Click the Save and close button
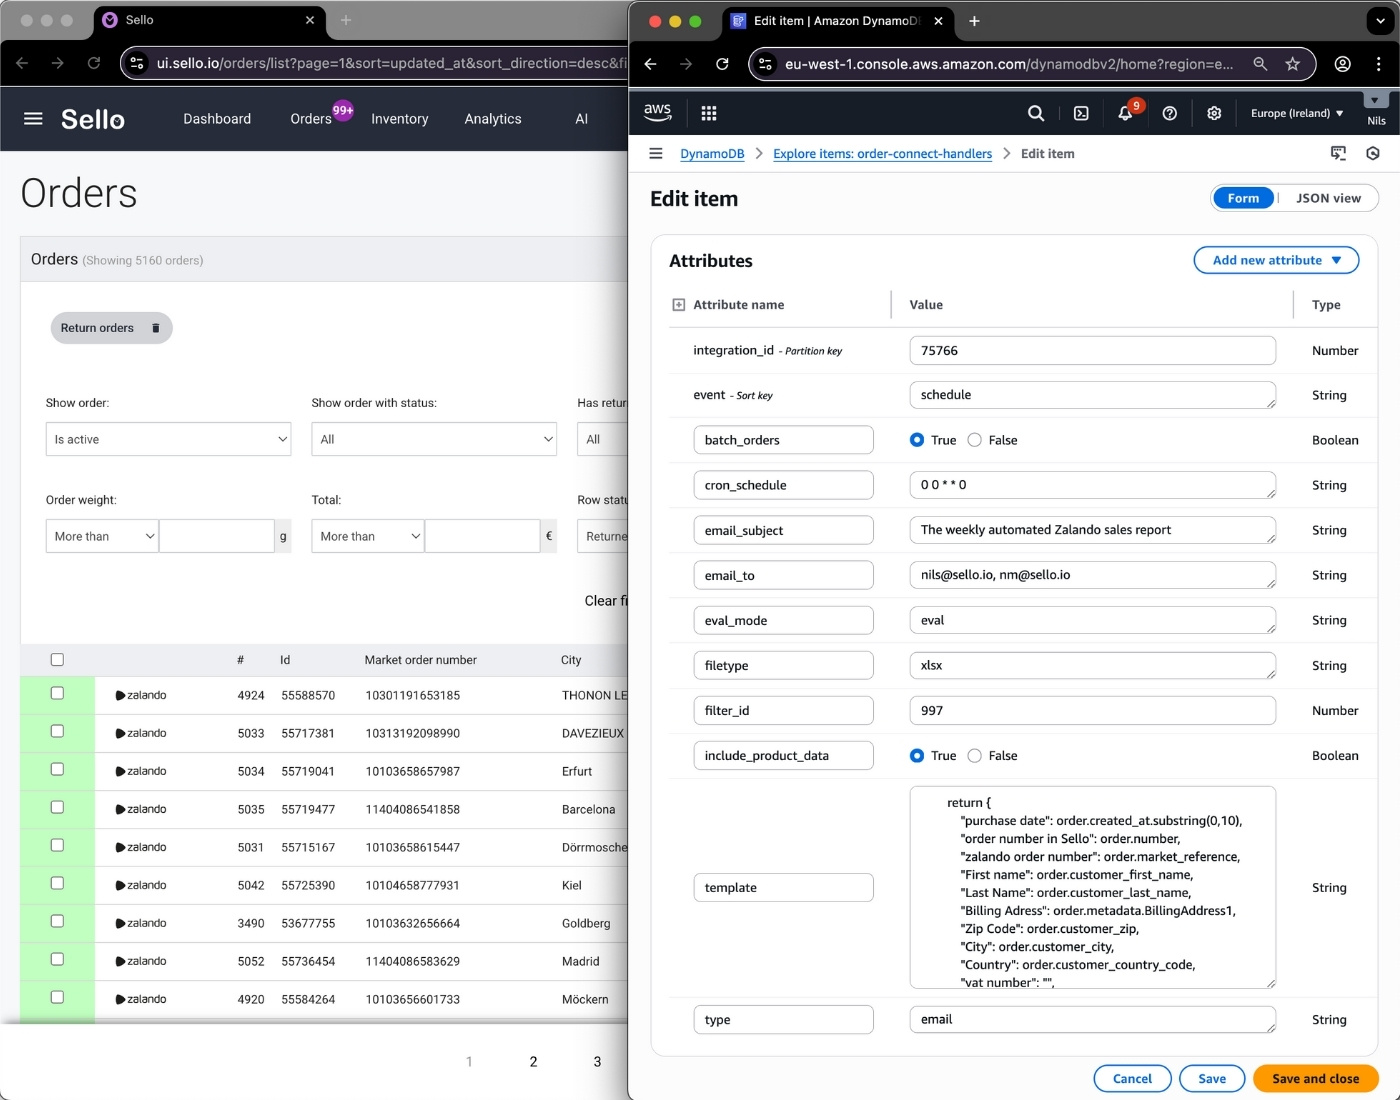Image resolution: width=1400 pixels, height=1100 pixels. coord(1315,1078)
